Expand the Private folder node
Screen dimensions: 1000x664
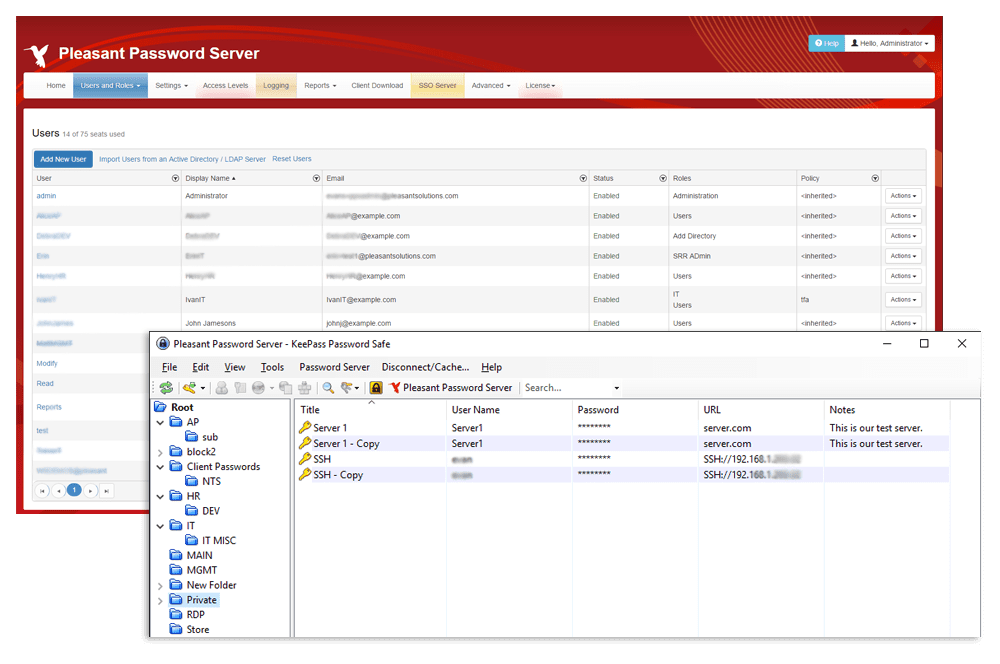pyautogui.click(x=160, y=600)
